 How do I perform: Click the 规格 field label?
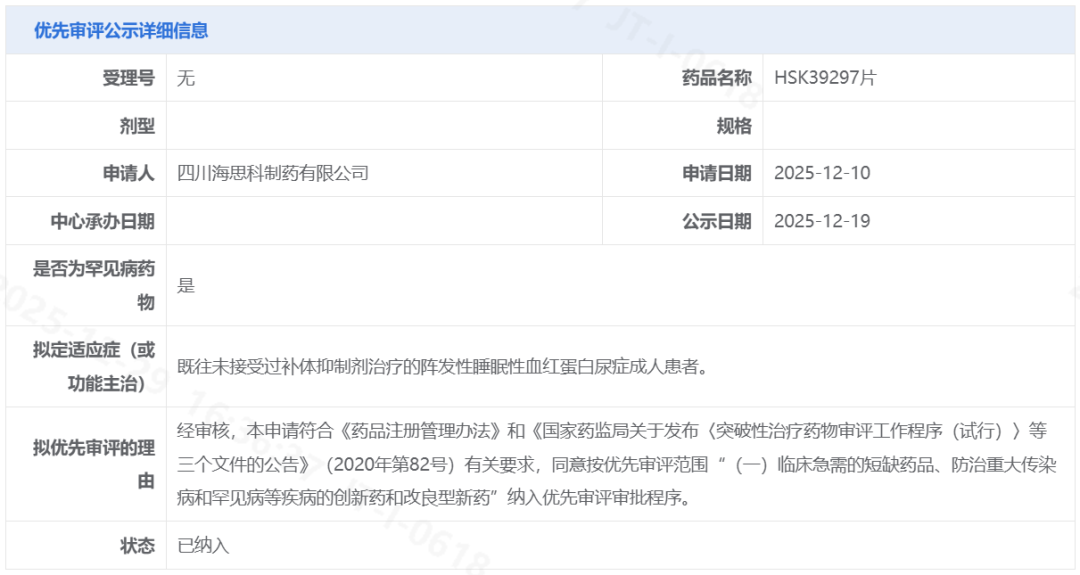coord(734,126)
